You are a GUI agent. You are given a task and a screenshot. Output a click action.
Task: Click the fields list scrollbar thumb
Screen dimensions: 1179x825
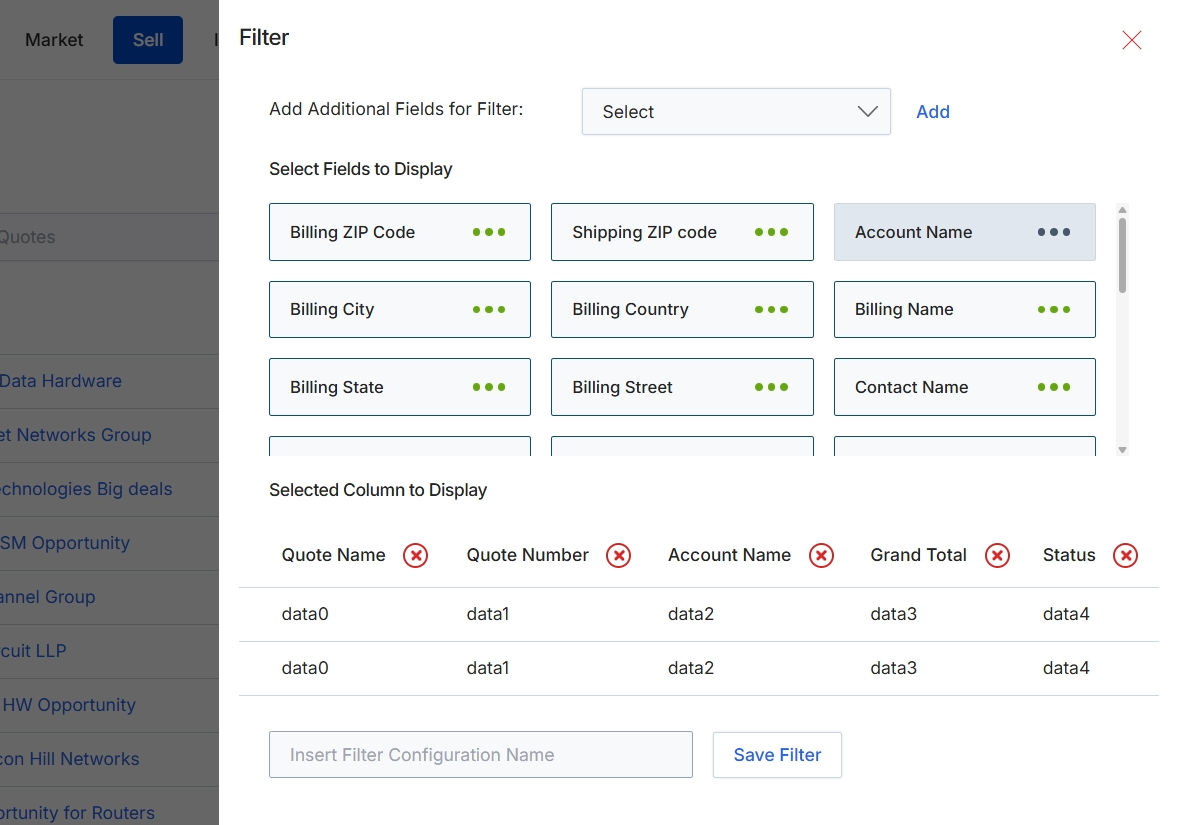(1122, 255)
